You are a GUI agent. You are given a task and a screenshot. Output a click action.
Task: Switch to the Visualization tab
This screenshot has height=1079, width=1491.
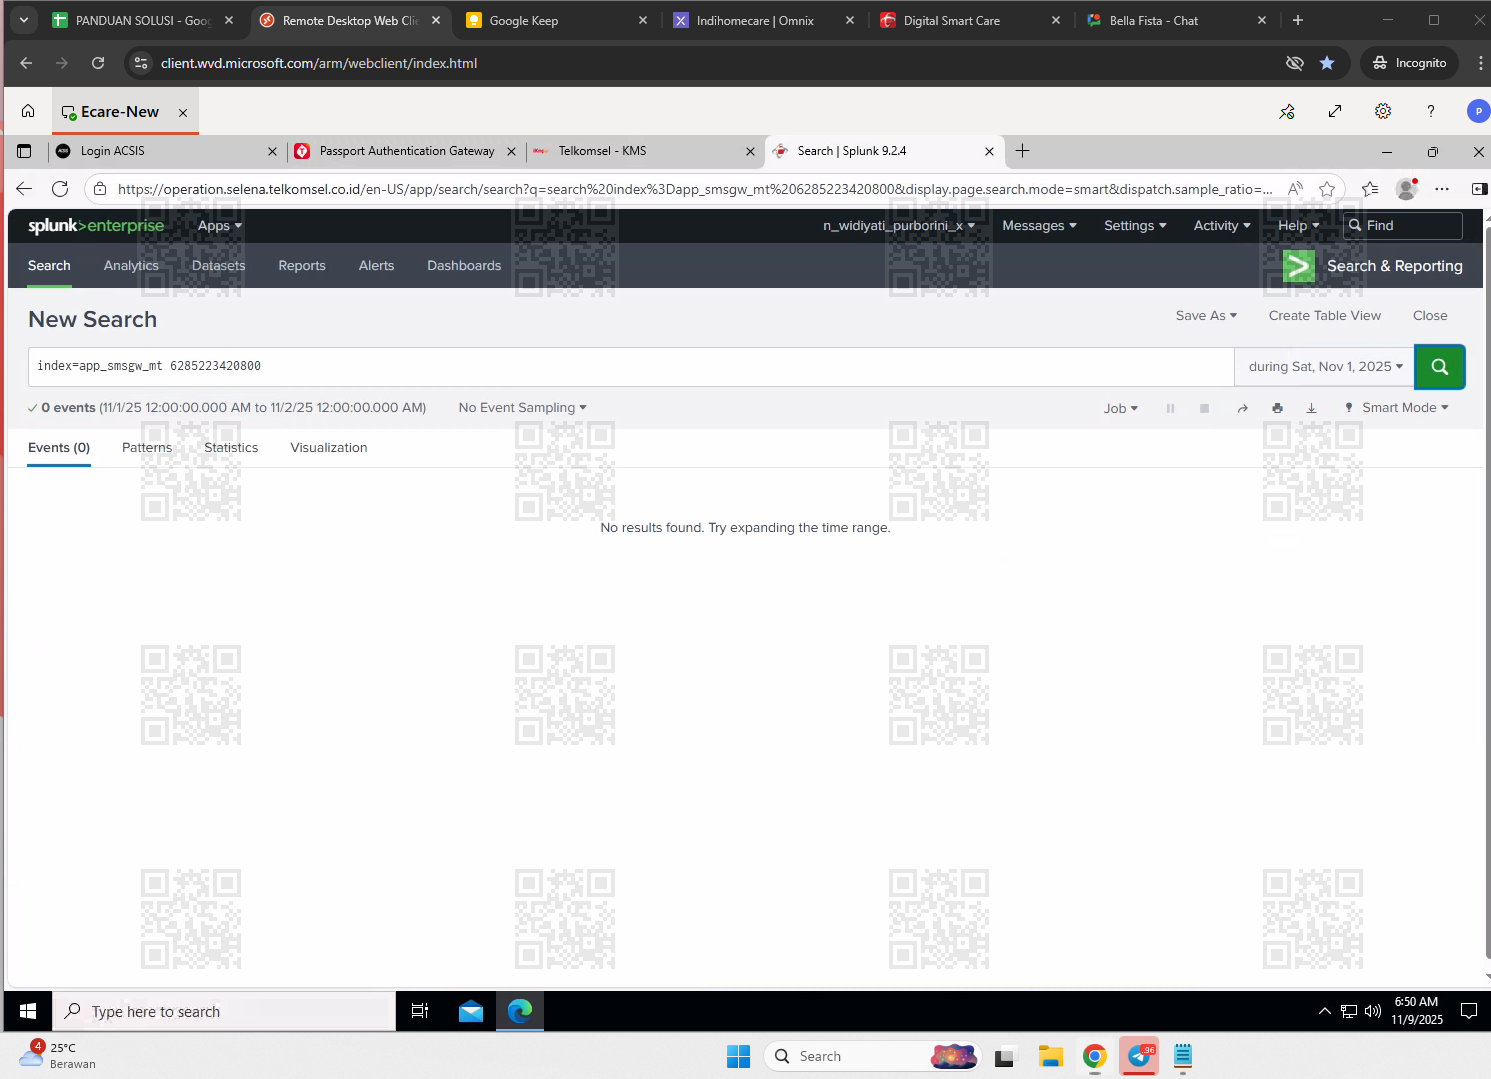pos(329,448)
